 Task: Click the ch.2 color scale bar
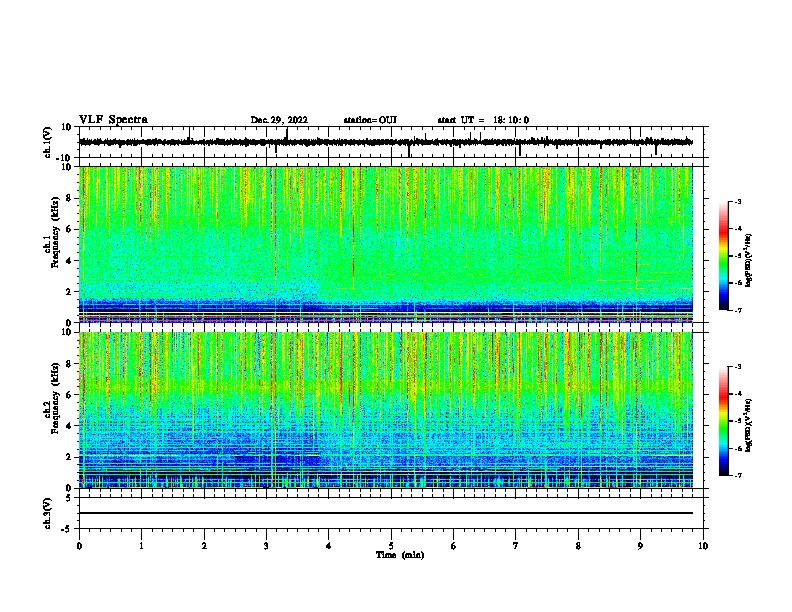(x=724, y=421)
